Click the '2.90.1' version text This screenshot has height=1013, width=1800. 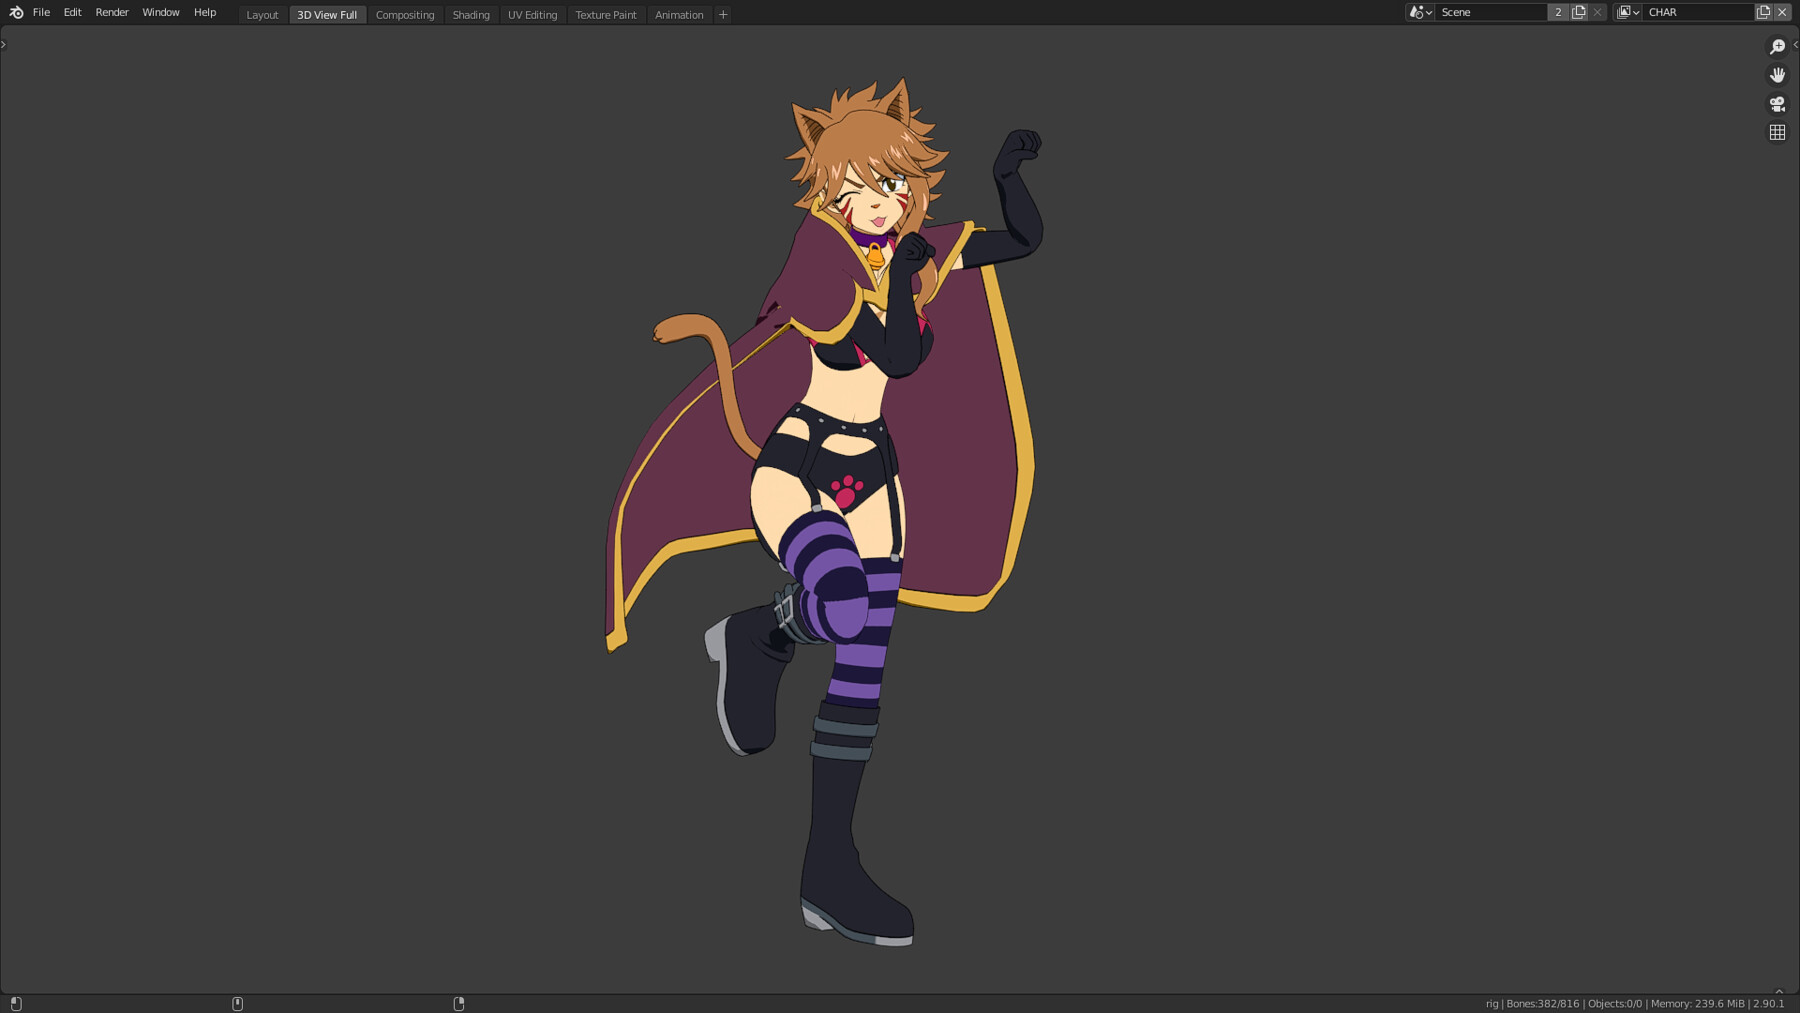[1768, 1004]
